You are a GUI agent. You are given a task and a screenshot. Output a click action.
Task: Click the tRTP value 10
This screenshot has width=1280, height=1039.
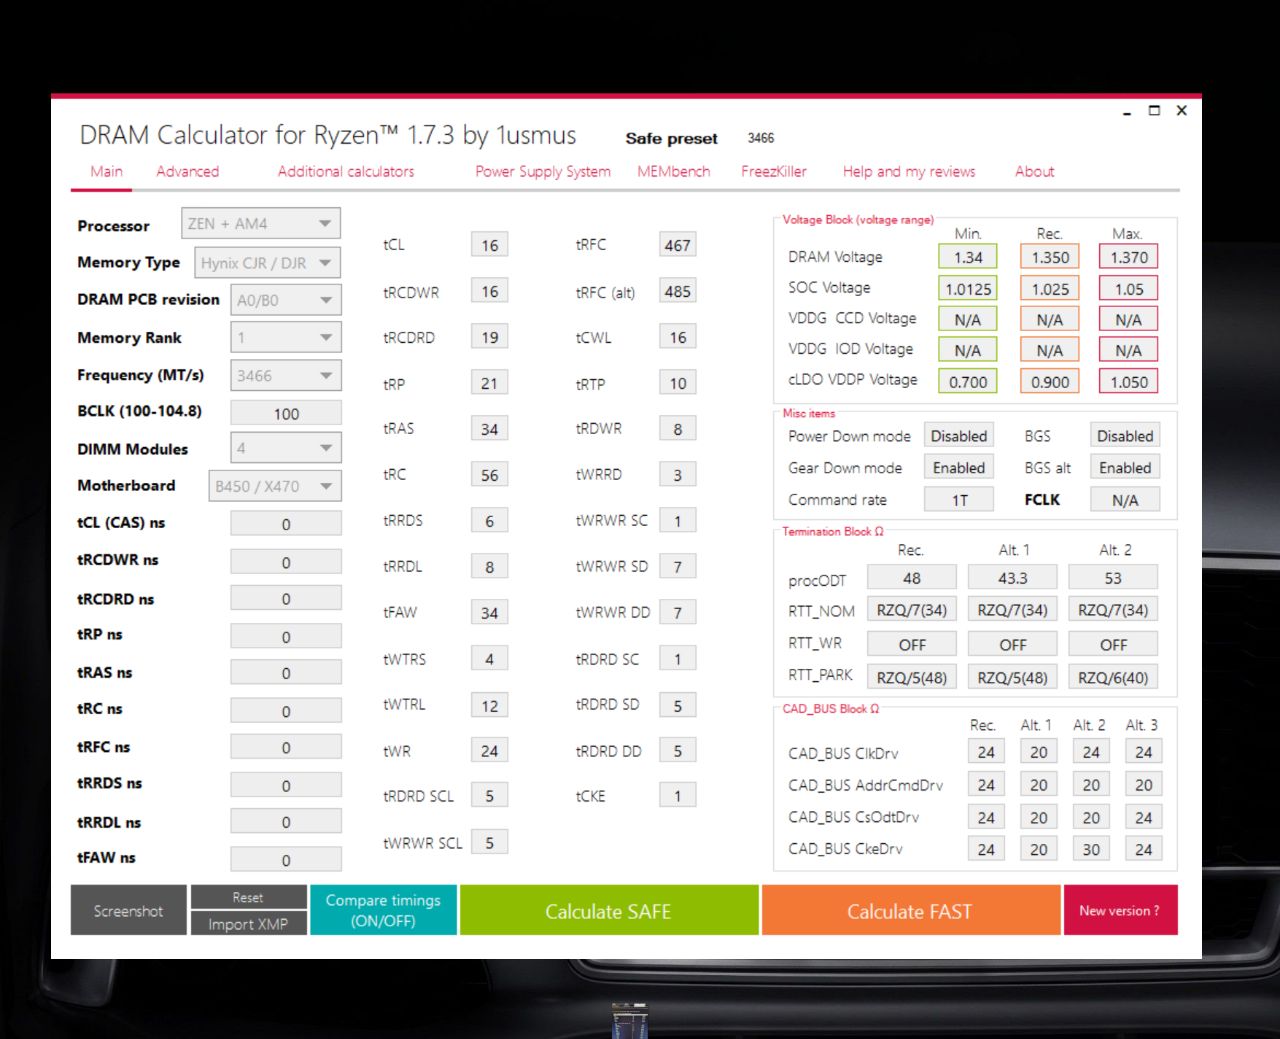(677, 383)
